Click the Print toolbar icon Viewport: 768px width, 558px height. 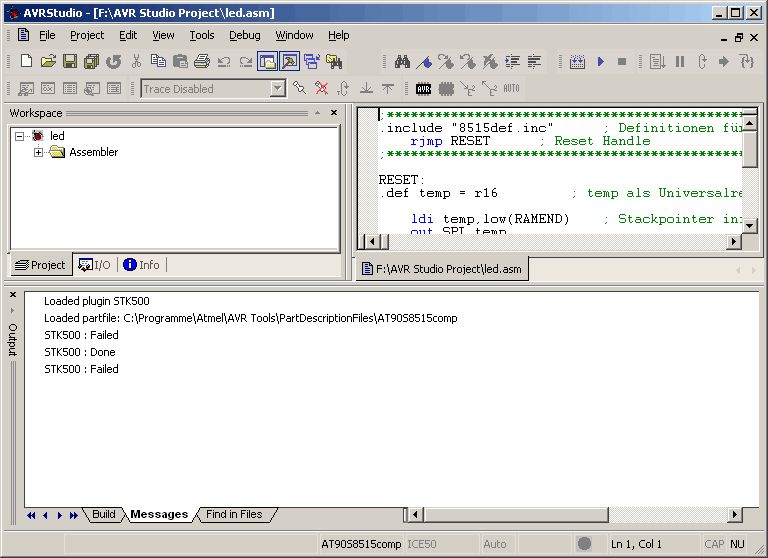pyautogui.click(x=201, y=62)
